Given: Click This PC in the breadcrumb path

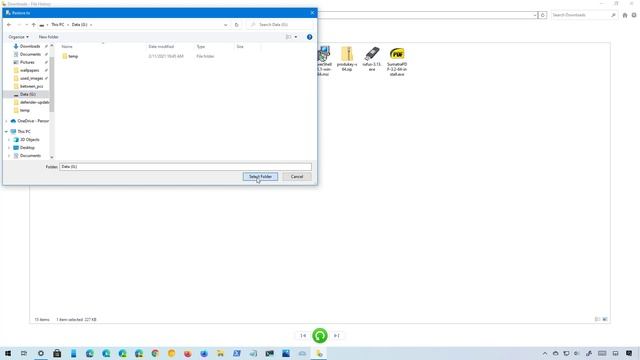Looking at the screenshot, I should click(58, 25).
